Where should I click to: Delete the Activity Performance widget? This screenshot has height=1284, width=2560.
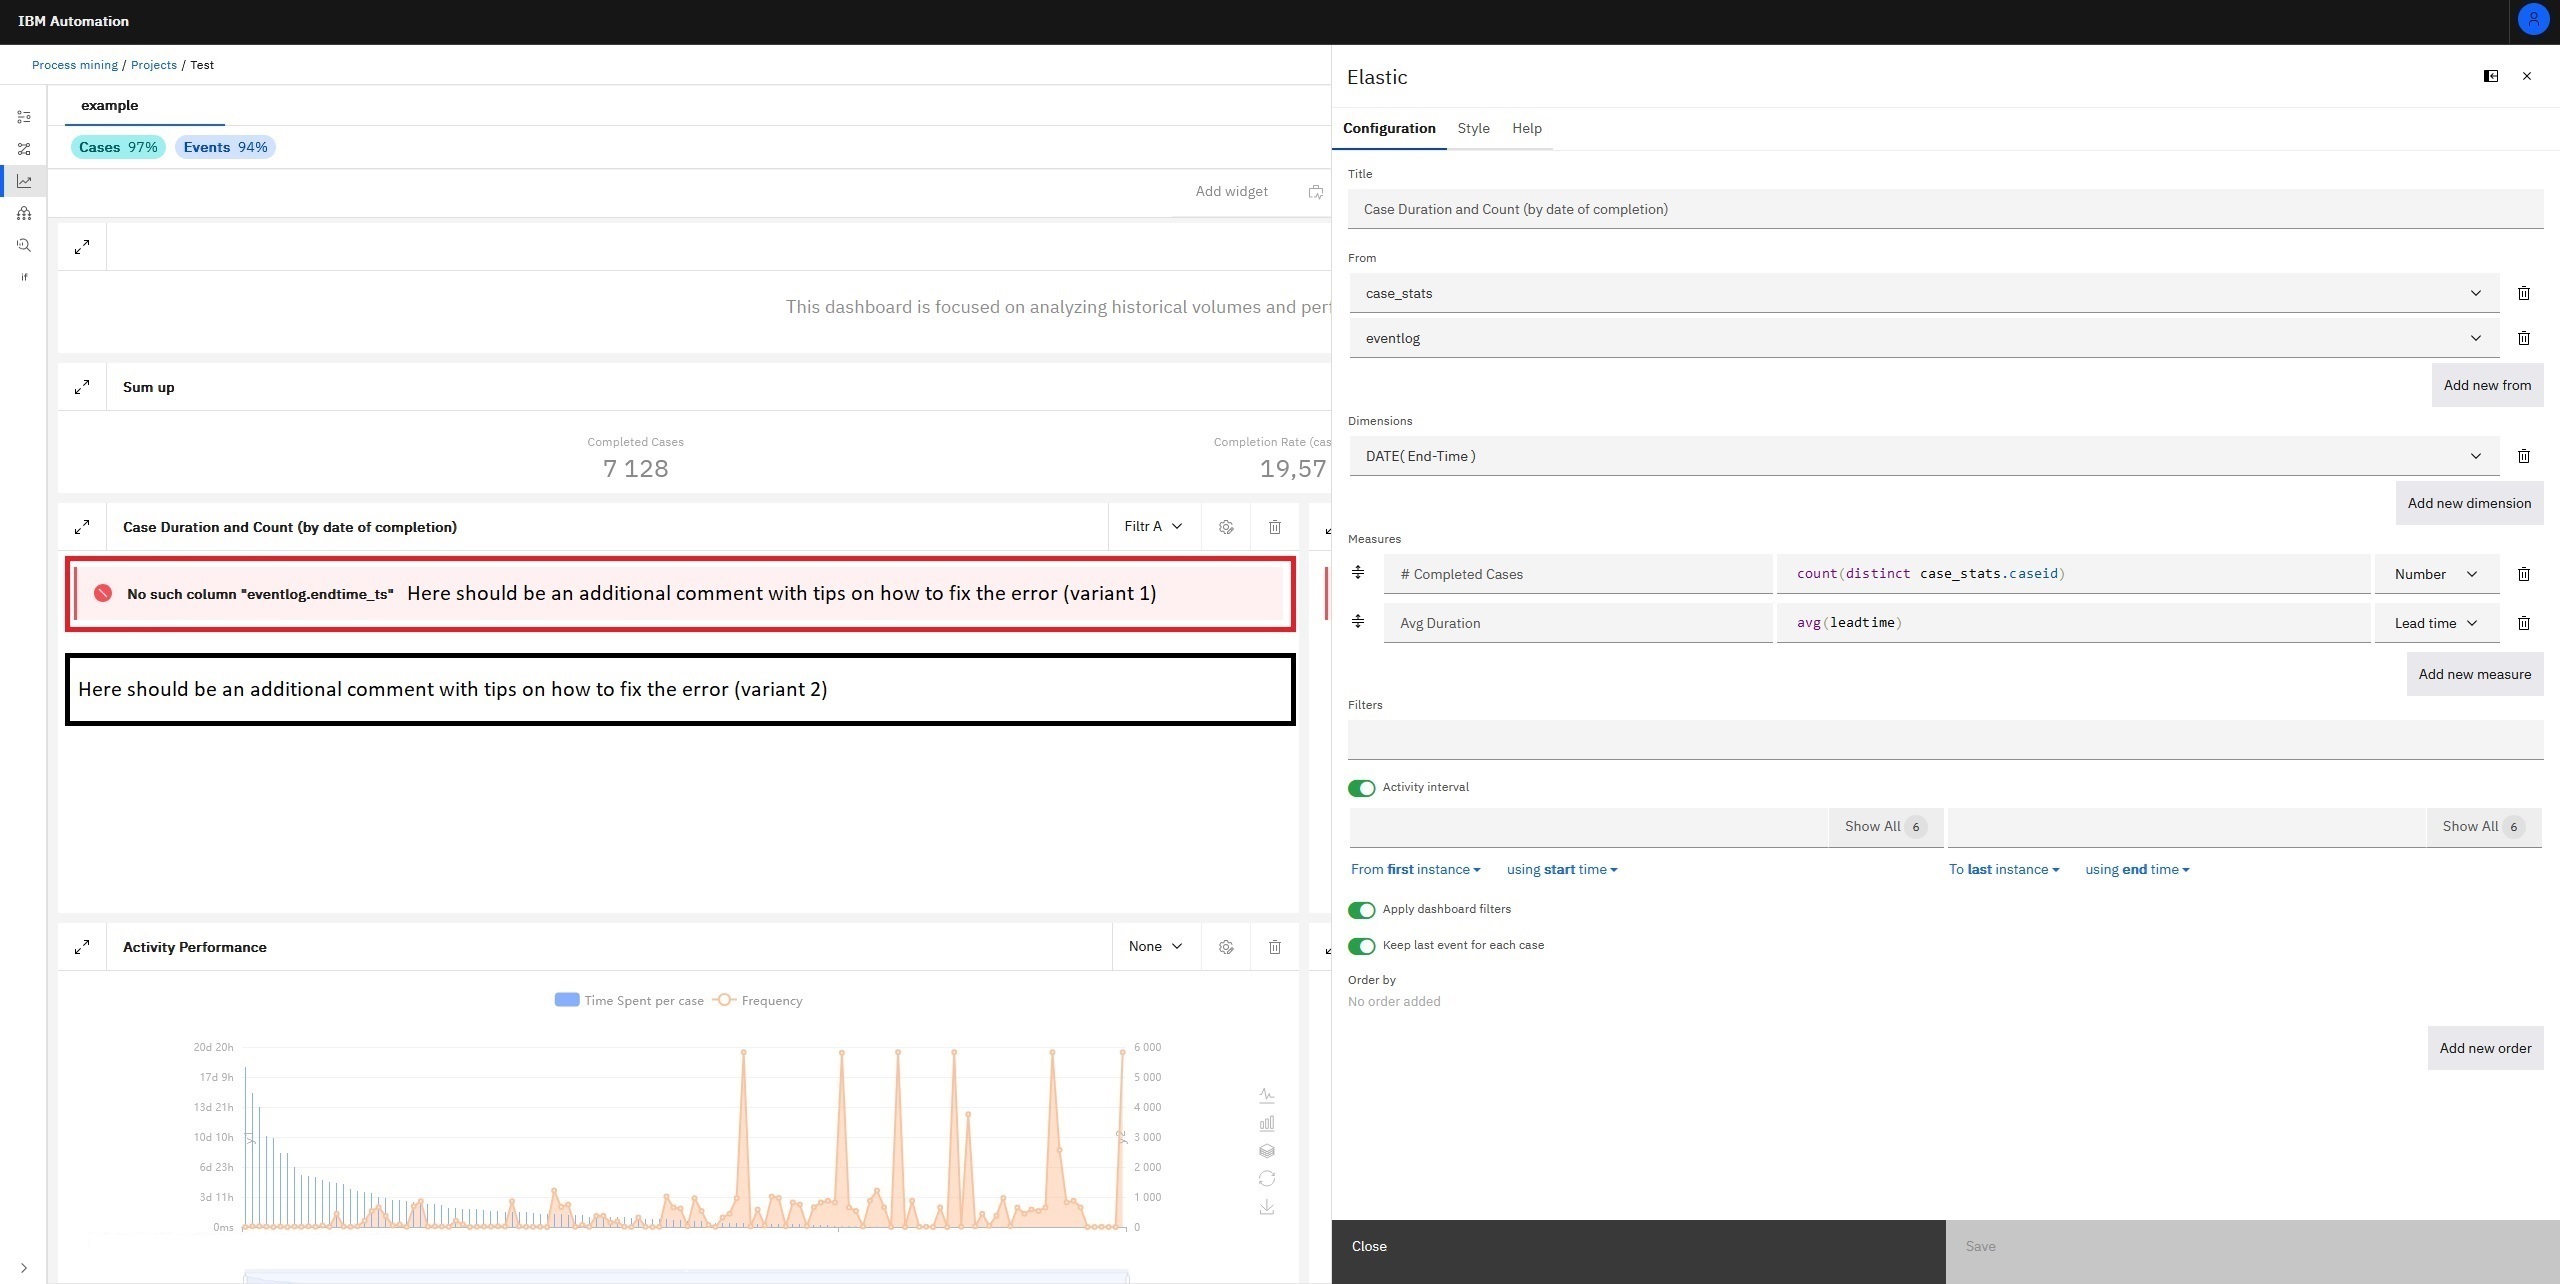point(1274,947)
